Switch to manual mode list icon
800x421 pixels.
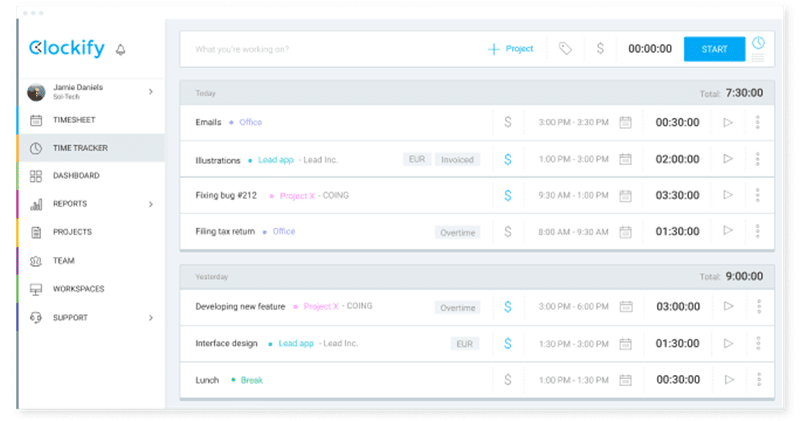758,58
